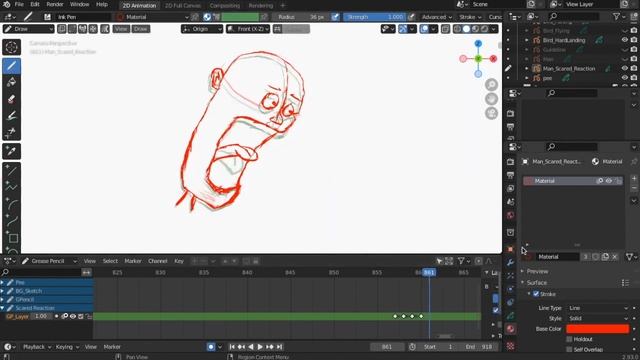
Task: Adjust the brush Strength slider
Action: [375, 17]
